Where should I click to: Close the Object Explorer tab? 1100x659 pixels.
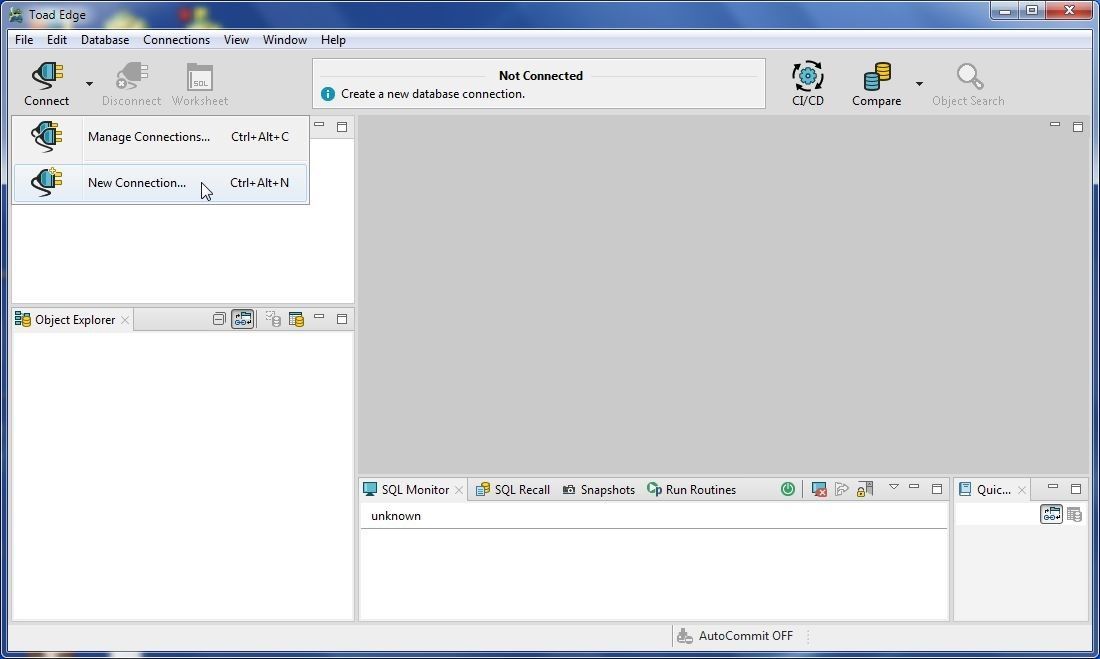pyautogui.click(x=125, y=320)
